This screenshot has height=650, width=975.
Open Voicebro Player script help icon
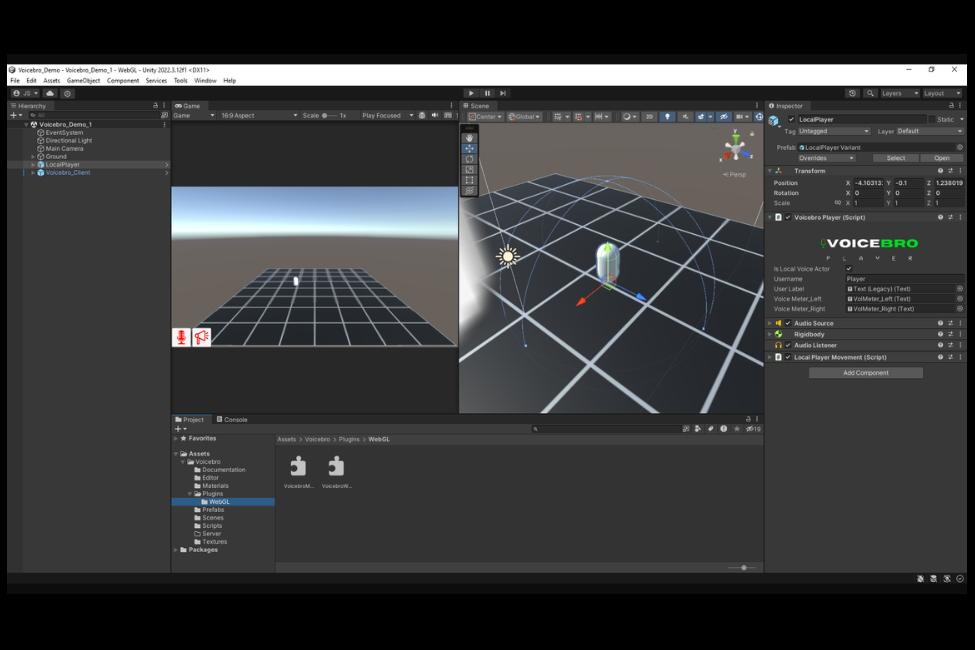coord(940,218)
